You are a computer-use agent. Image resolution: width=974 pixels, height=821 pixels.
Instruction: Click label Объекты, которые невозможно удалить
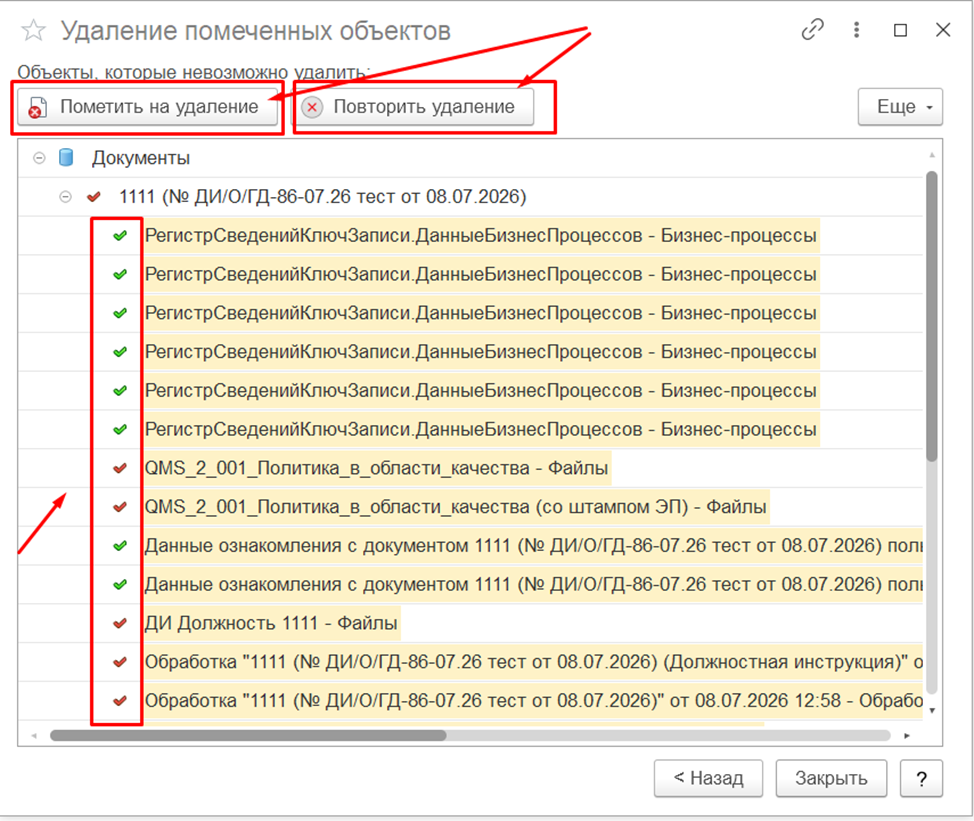(193, 72)
